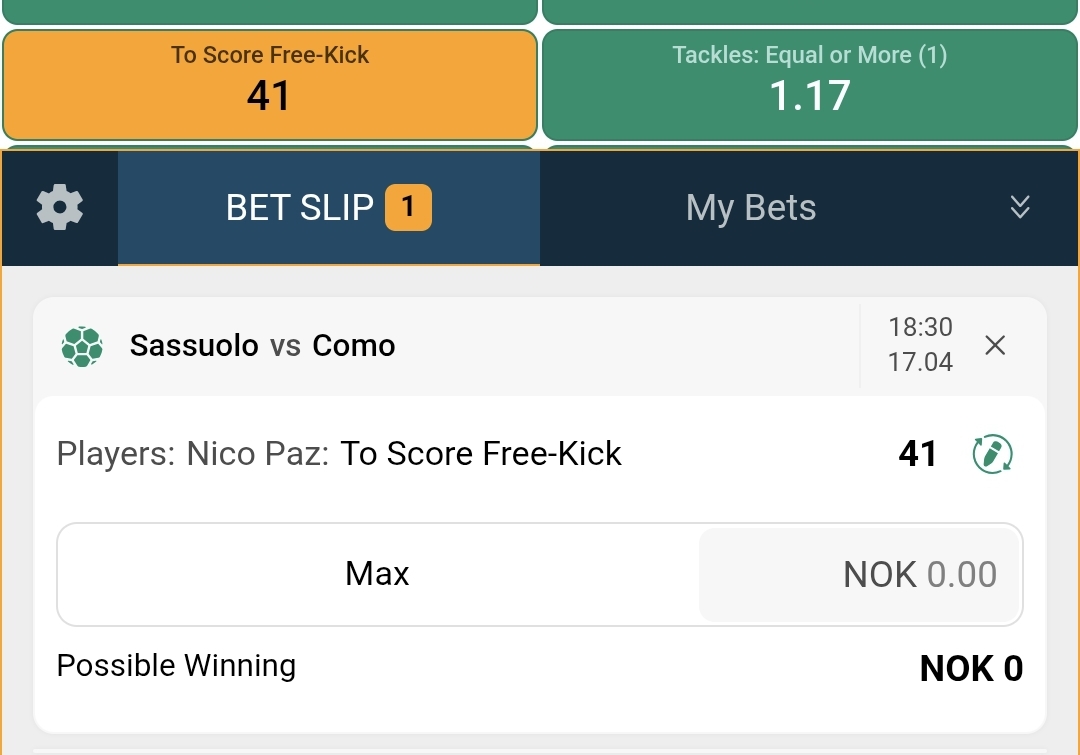
Task: Click green odds button above Tackles
Action: click(x=810, y=10)
